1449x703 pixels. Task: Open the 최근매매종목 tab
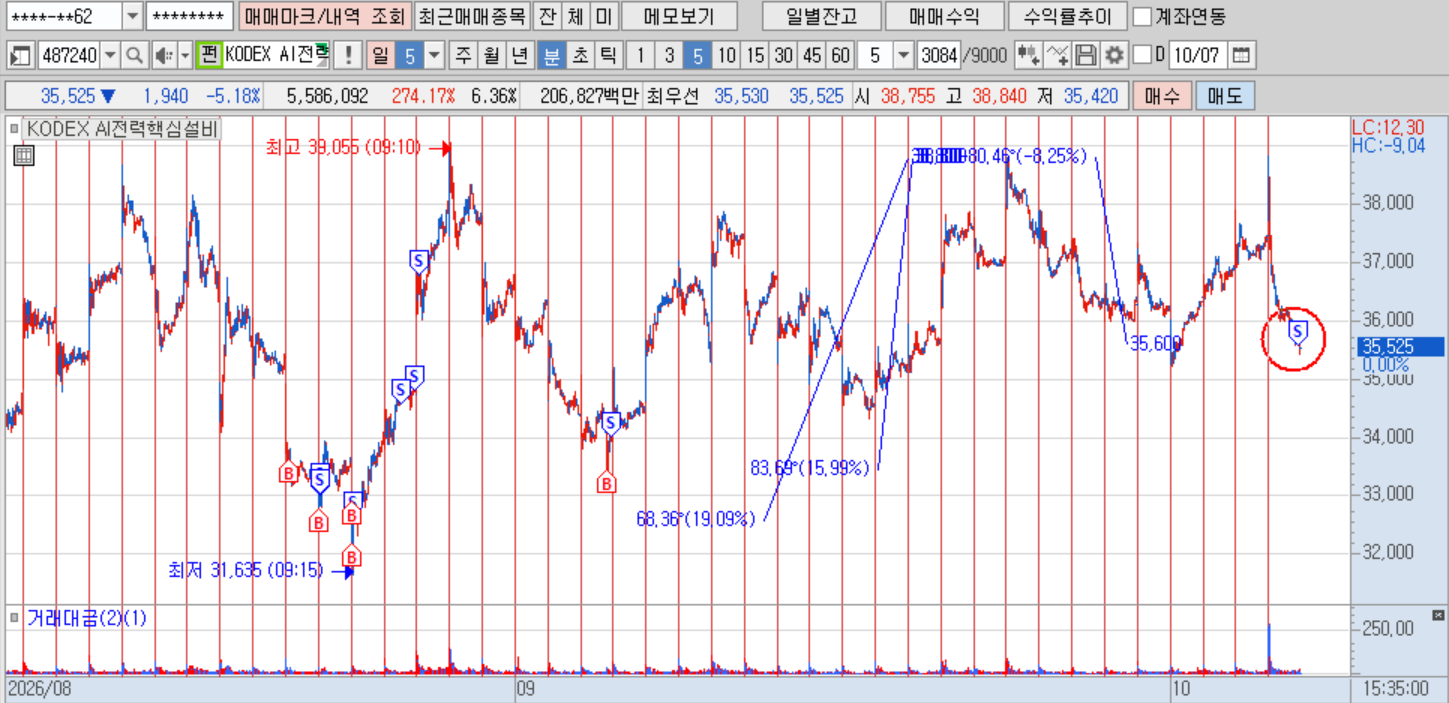click(470, 16)
